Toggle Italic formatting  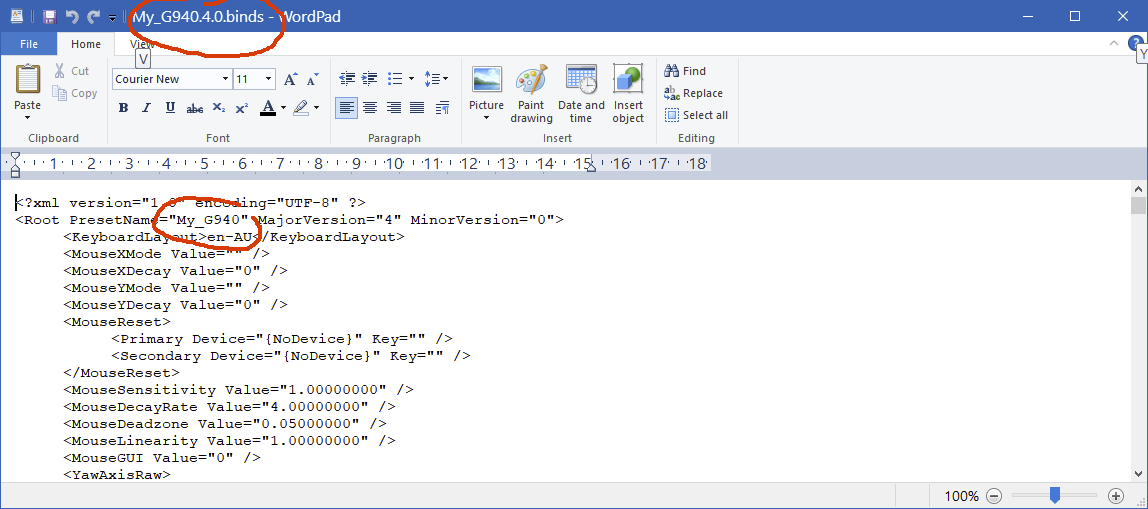[146, 108]
